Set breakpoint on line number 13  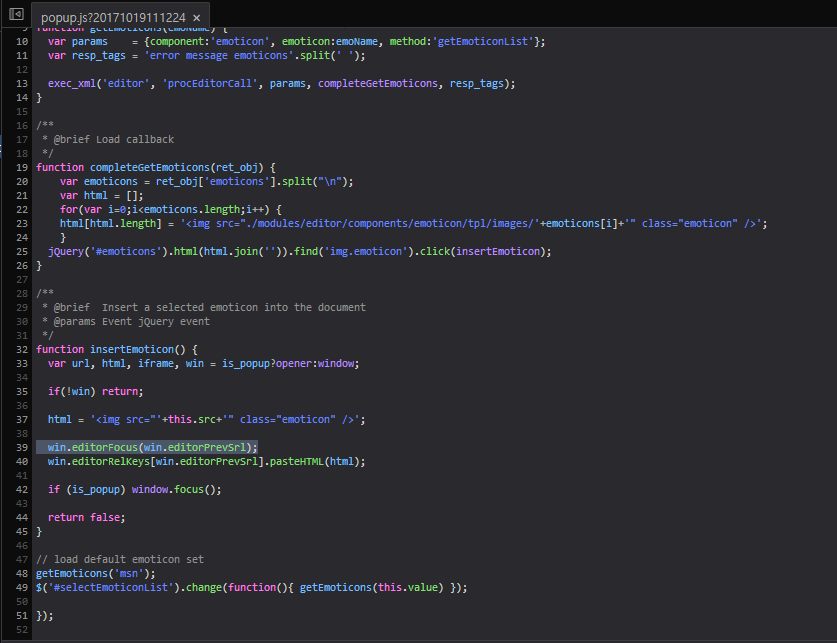(22, 83)
